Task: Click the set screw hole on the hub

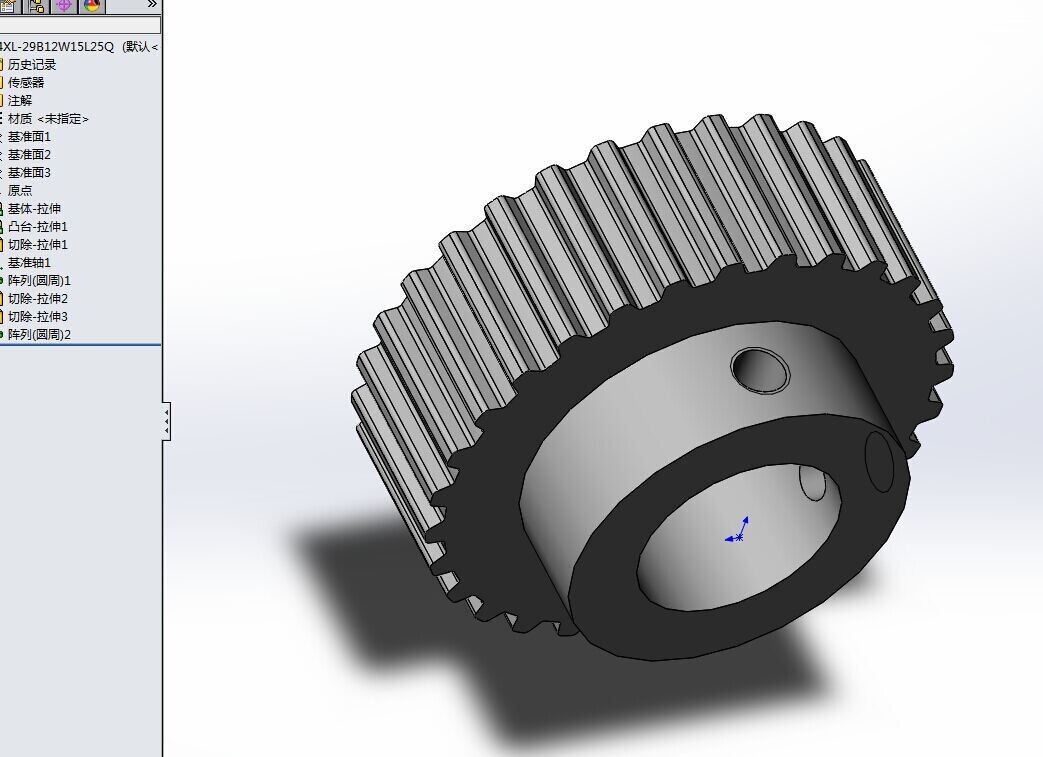Action: tap(760, 369)
